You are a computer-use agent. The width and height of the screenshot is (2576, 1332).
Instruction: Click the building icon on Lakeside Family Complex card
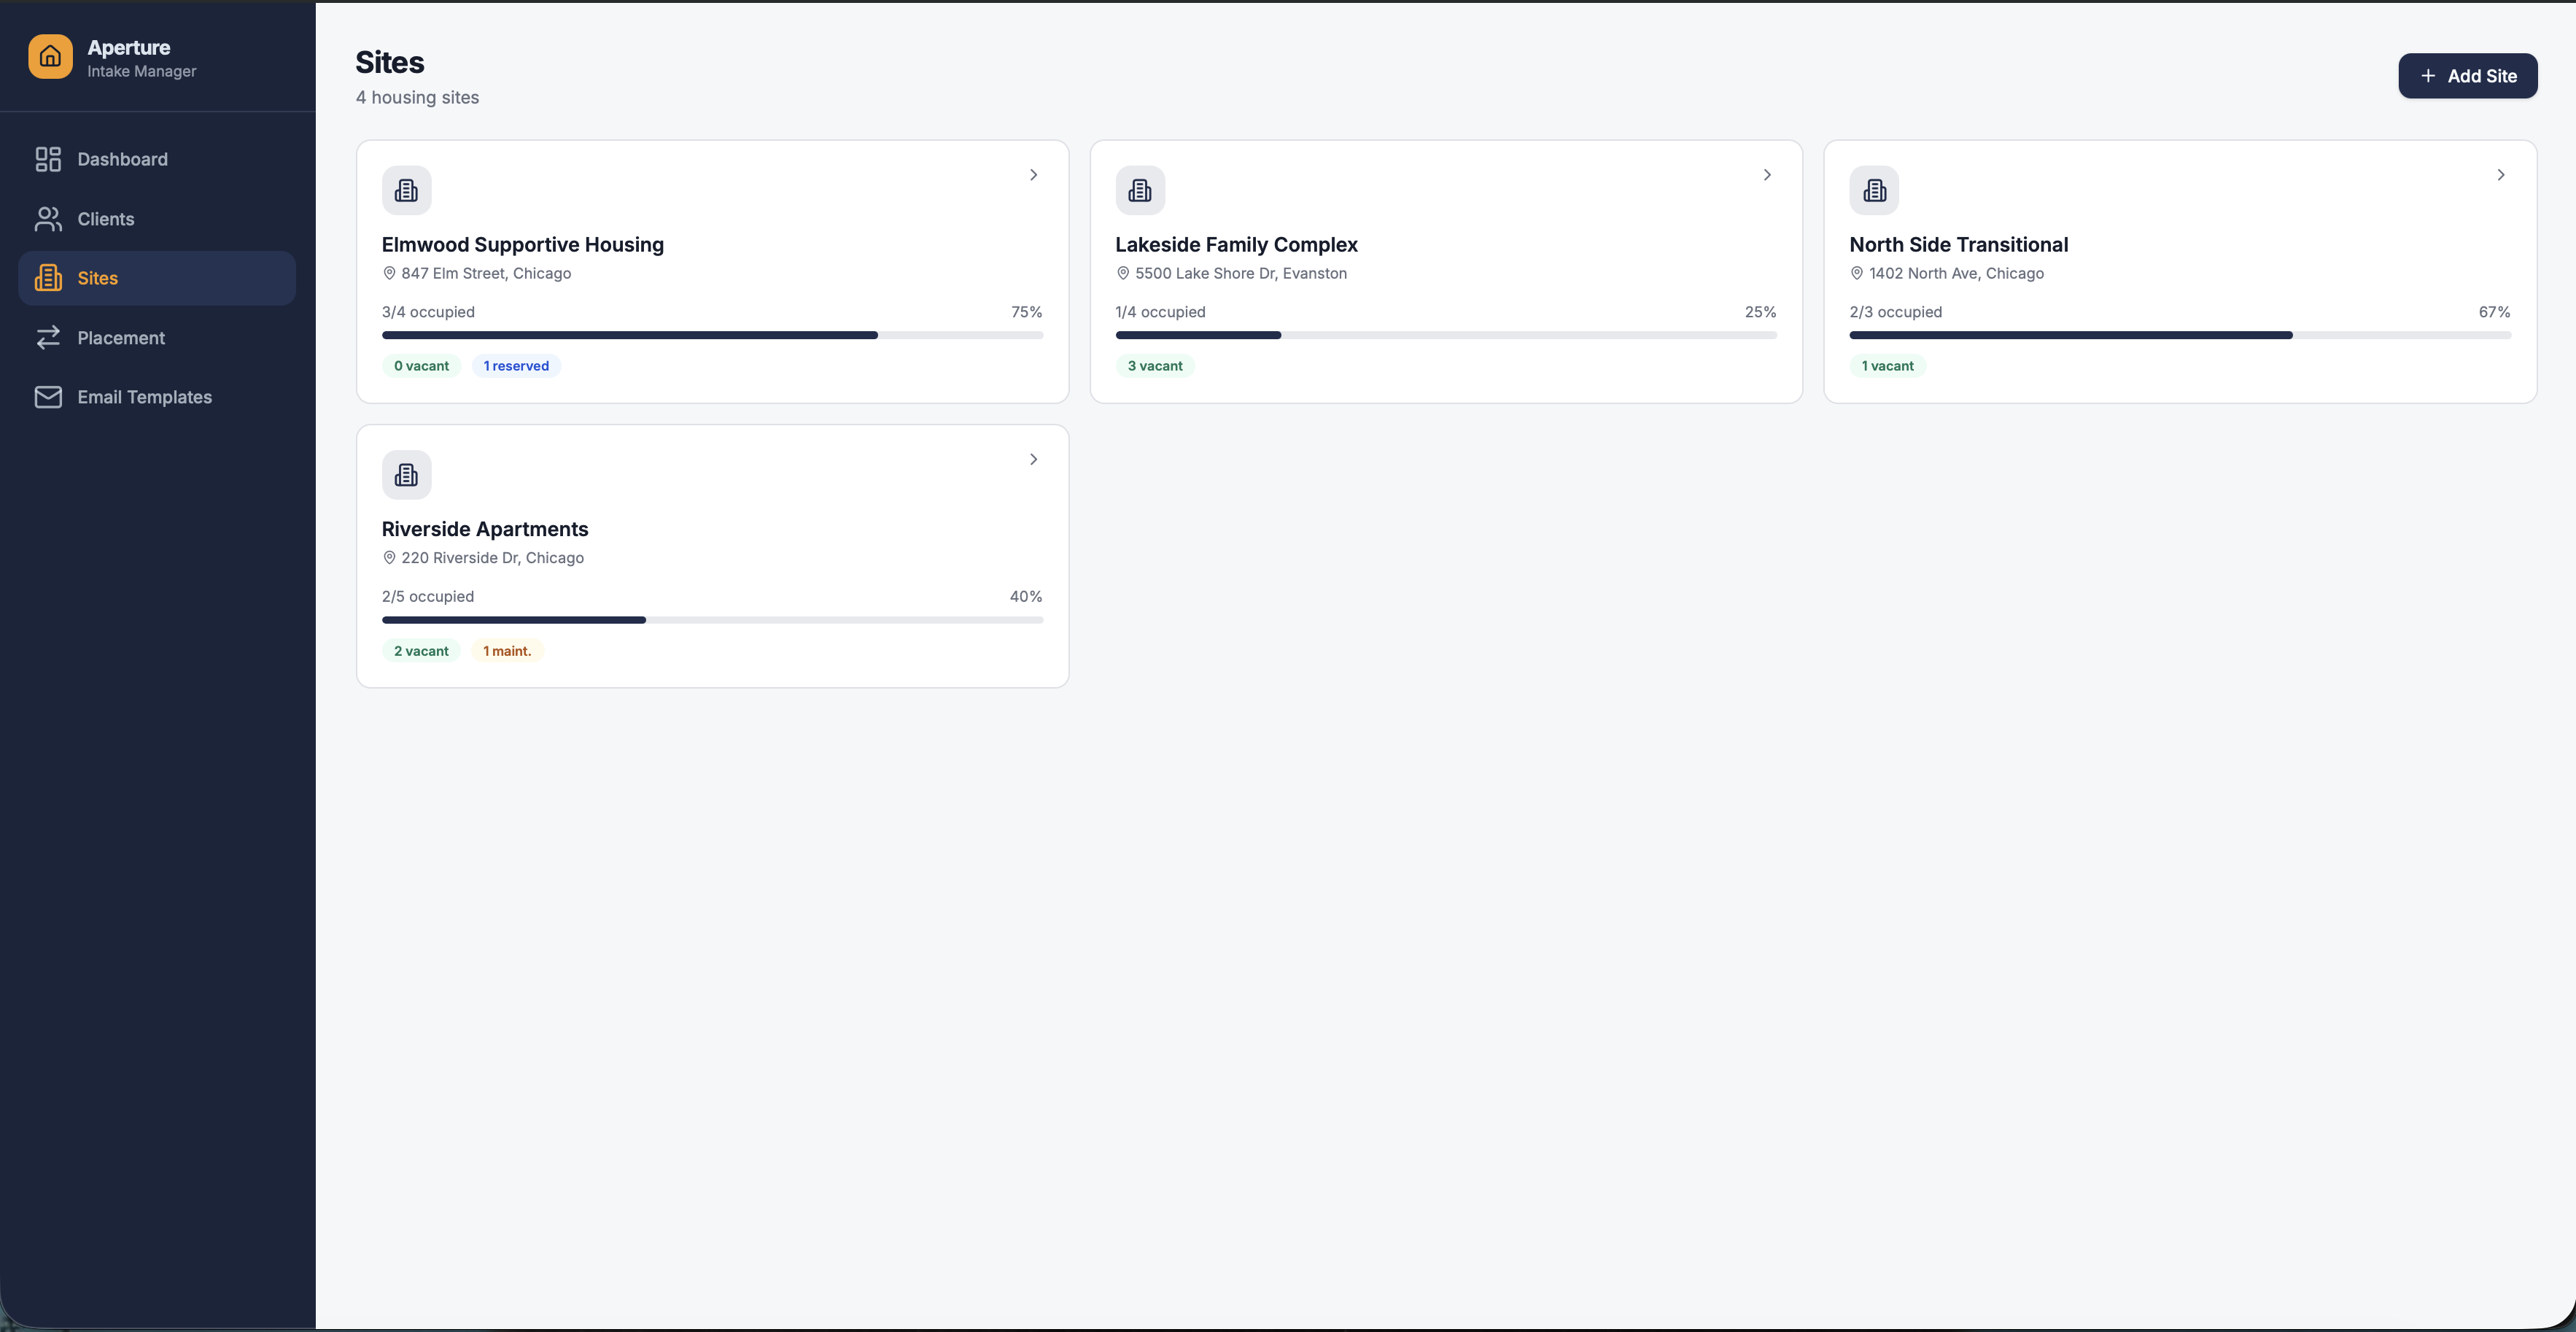coord(1140,190)
